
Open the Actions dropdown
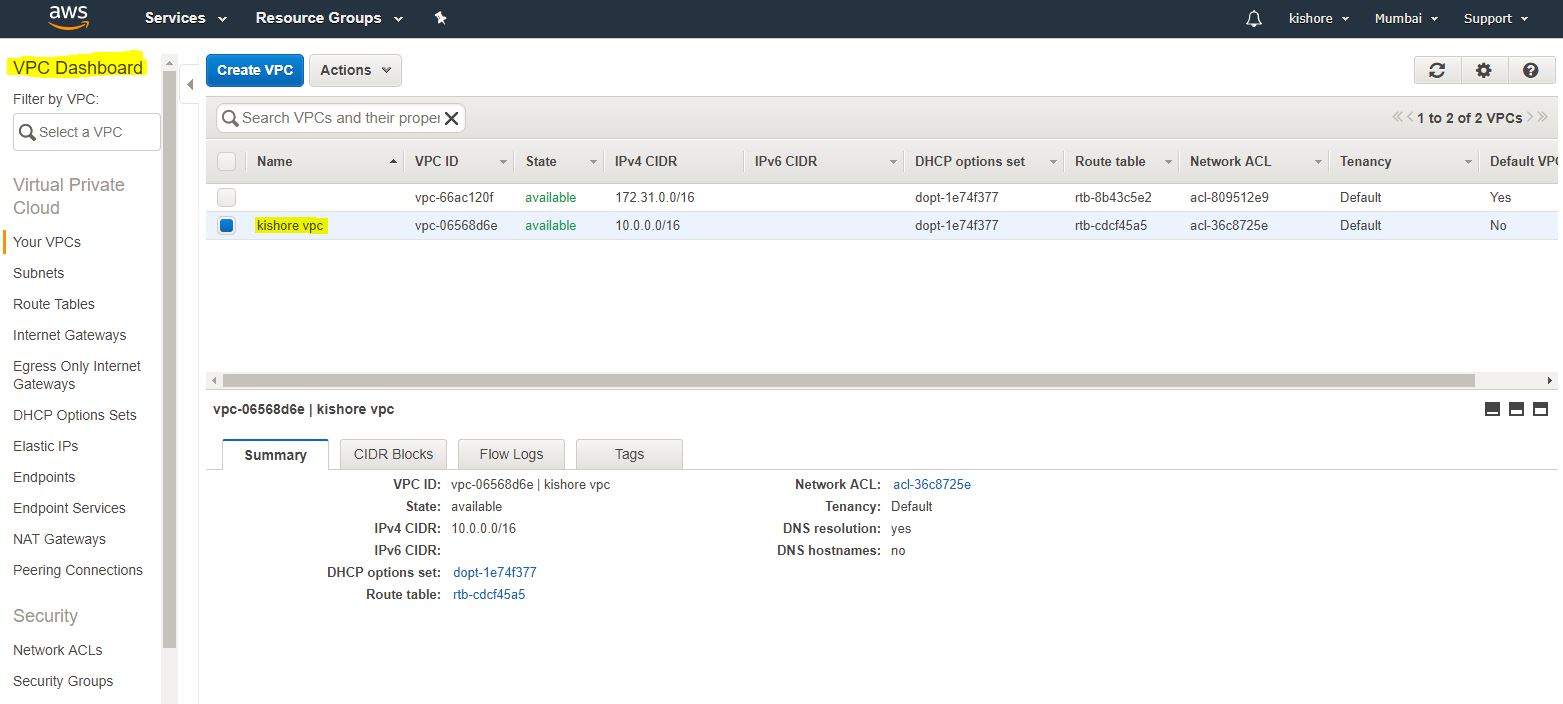tap(355, 70)
